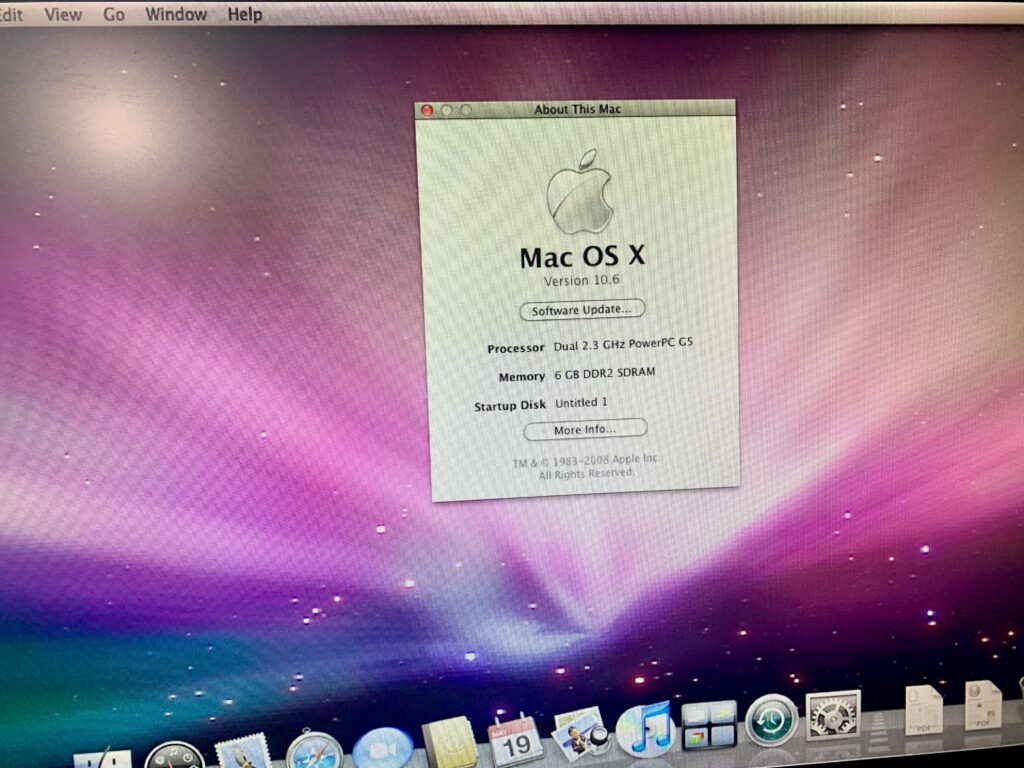Launch Preview from the Dock
This screenshot has width=1024, height=768.
click(581, 734)
